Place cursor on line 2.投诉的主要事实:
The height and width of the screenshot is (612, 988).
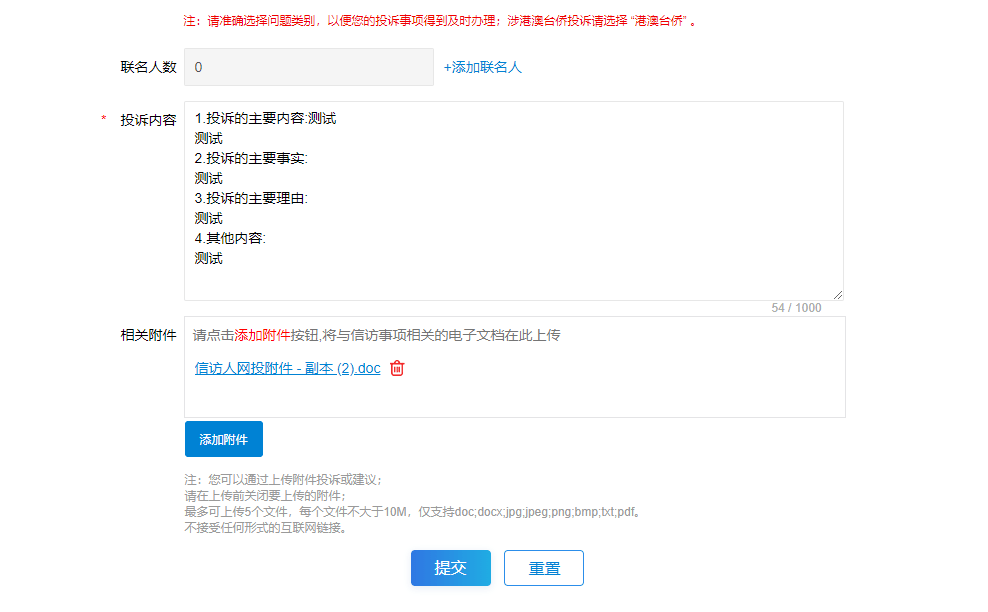pyautogui.click(x=251, y=158)
